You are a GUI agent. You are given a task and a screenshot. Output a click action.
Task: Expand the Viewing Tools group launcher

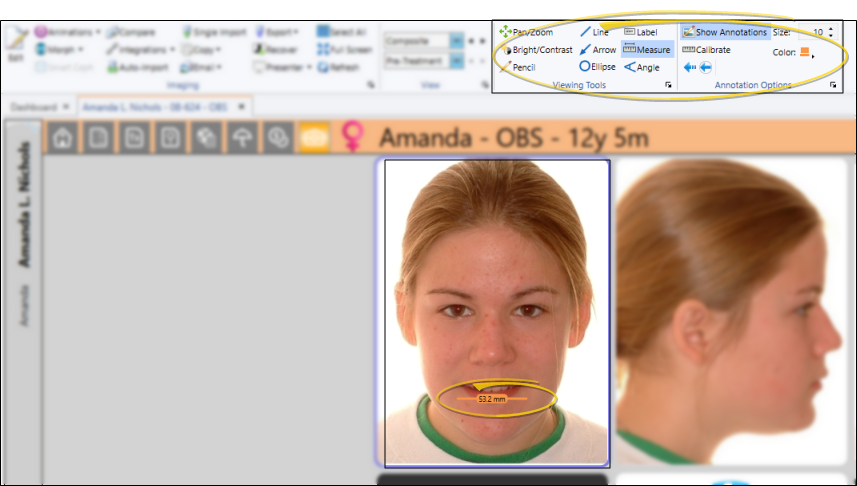[x=668, y=86]
